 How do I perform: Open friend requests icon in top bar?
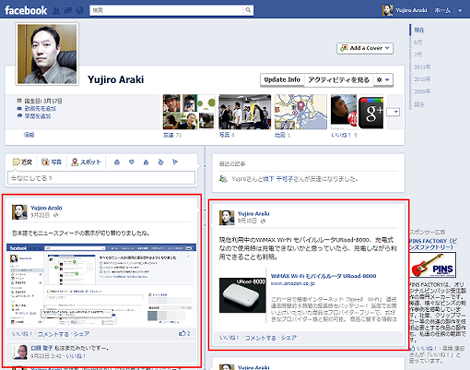[x=56, y=11]
